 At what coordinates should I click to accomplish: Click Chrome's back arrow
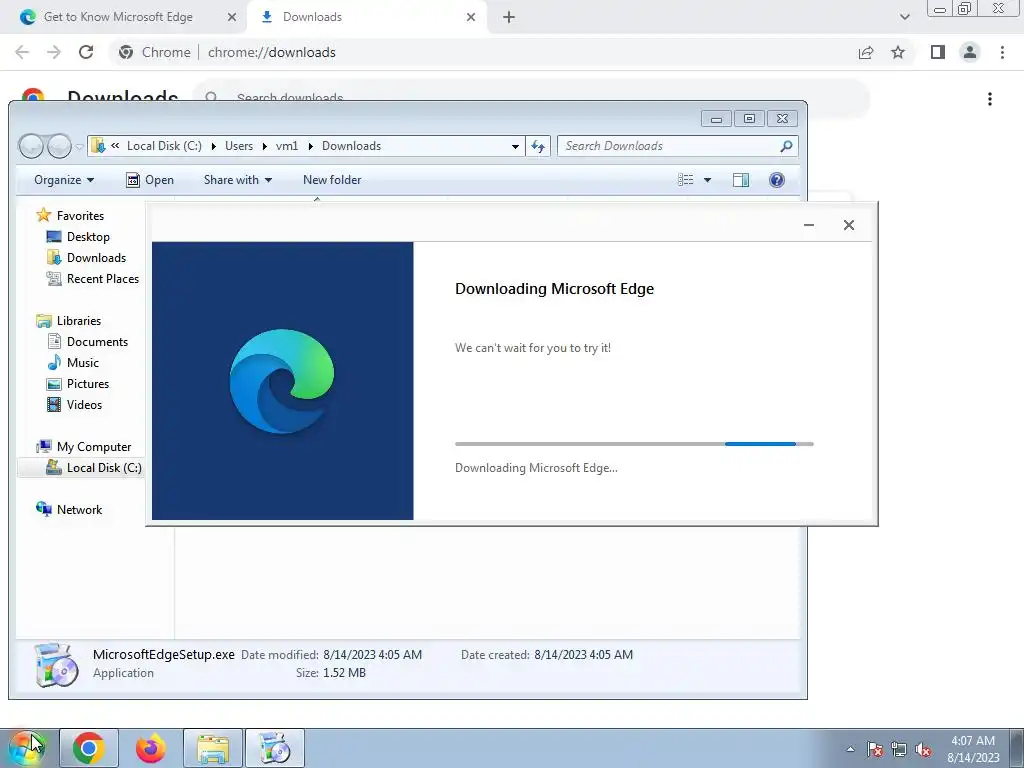22,52
